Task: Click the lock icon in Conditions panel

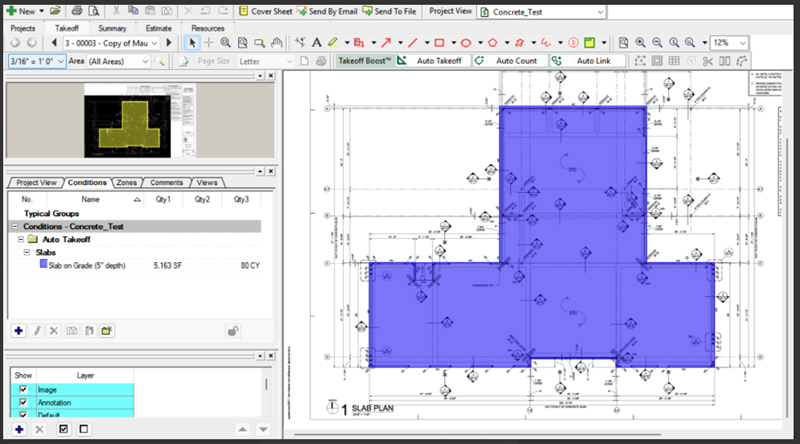Action: click(x=233, y=331)
